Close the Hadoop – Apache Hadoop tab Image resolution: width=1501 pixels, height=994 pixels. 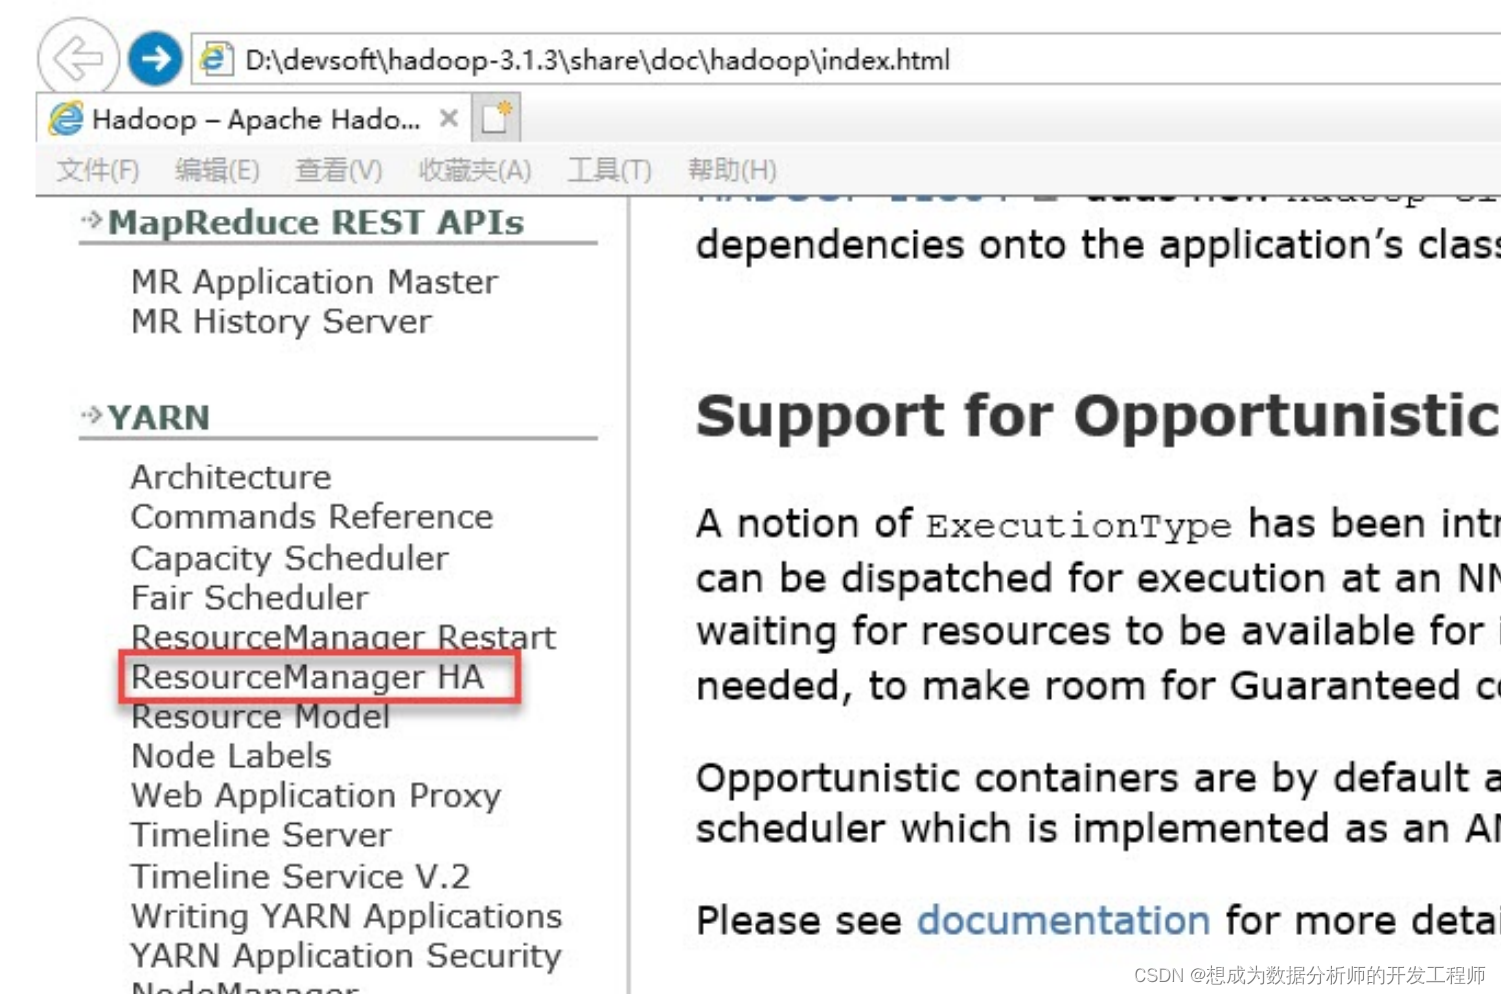pyautogui.click(x=449, y=118)
